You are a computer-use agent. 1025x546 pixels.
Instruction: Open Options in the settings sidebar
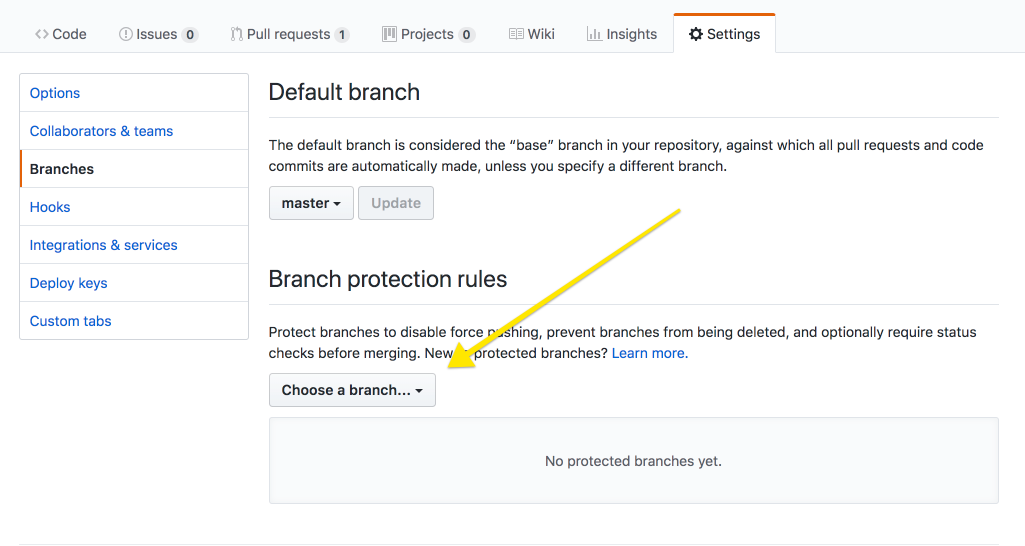[x=134, y=93]
